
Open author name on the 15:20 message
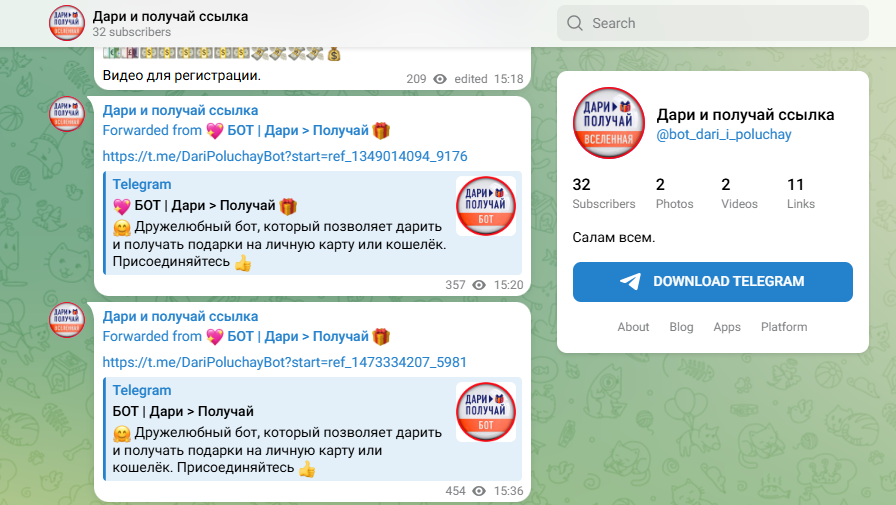pyautogui.click(x=180, y=110)
